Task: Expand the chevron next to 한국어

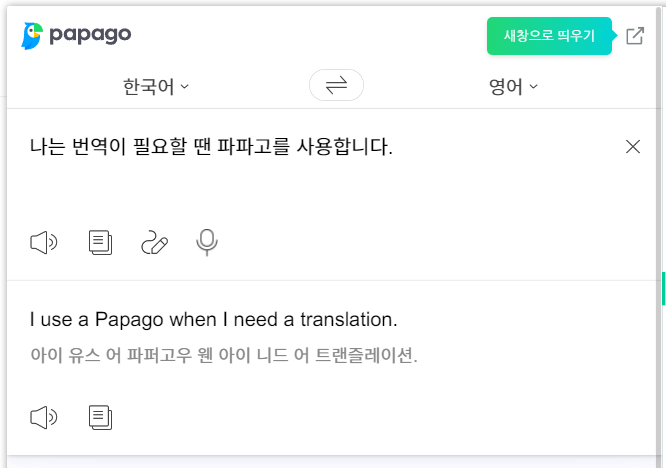Action: [184, 87]
